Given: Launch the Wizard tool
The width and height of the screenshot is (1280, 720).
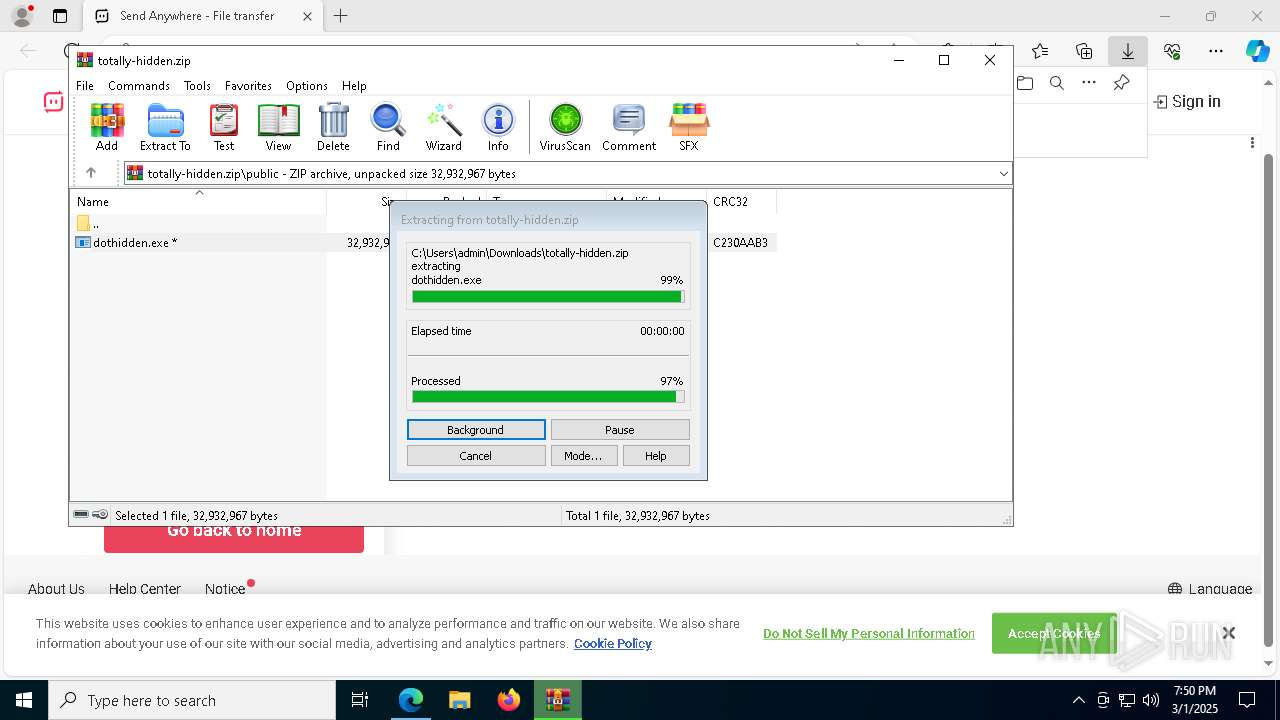Looking at the screenshot, I should 443,127.
